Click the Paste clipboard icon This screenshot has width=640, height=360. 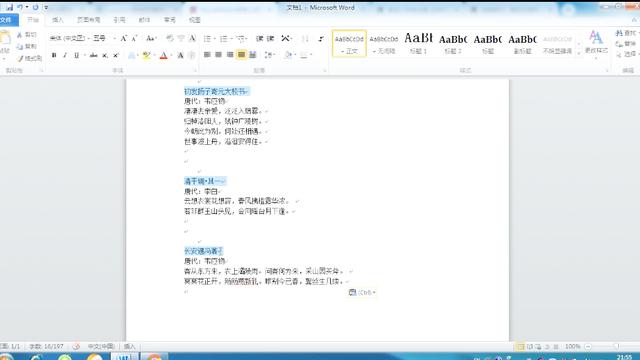[5, 38]
